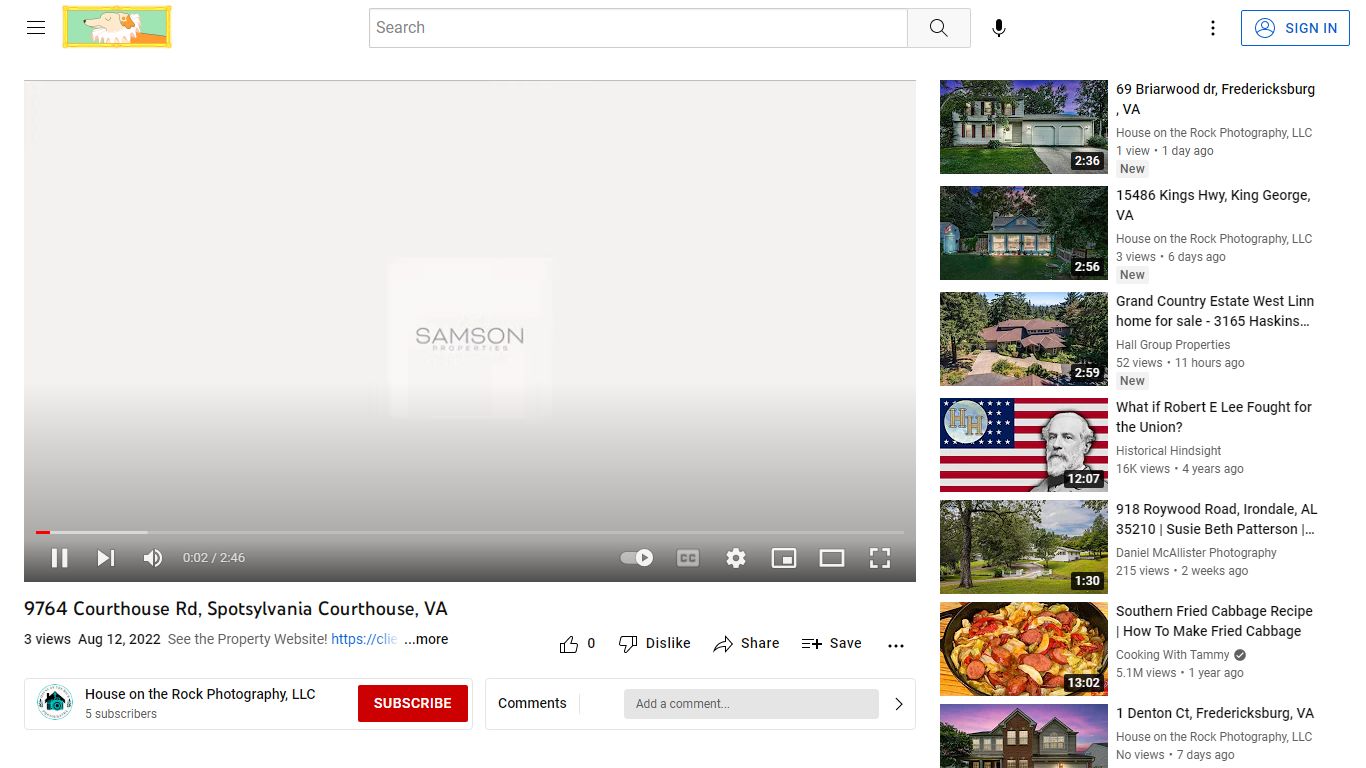Image resolution: width=1366 pixels, height=768 pixels.
Task: Open title 'Grand Country Estate West Linn'
Action: pos(1215,311)
